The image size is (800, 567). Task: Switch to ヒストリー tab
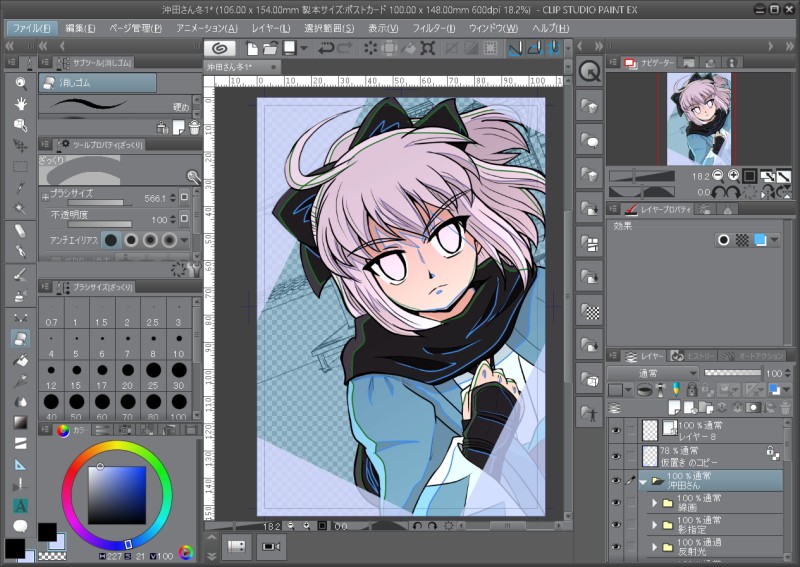click(x=691, y=356)
